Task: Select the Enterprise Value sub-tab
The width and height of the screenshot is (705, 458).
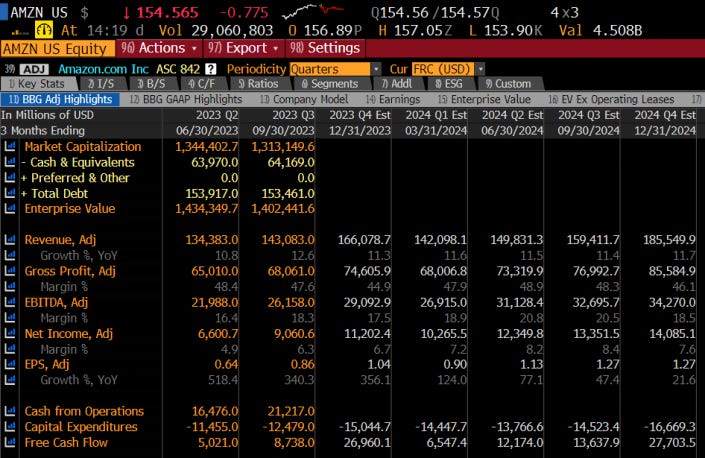Action: (x=485, y=99)
